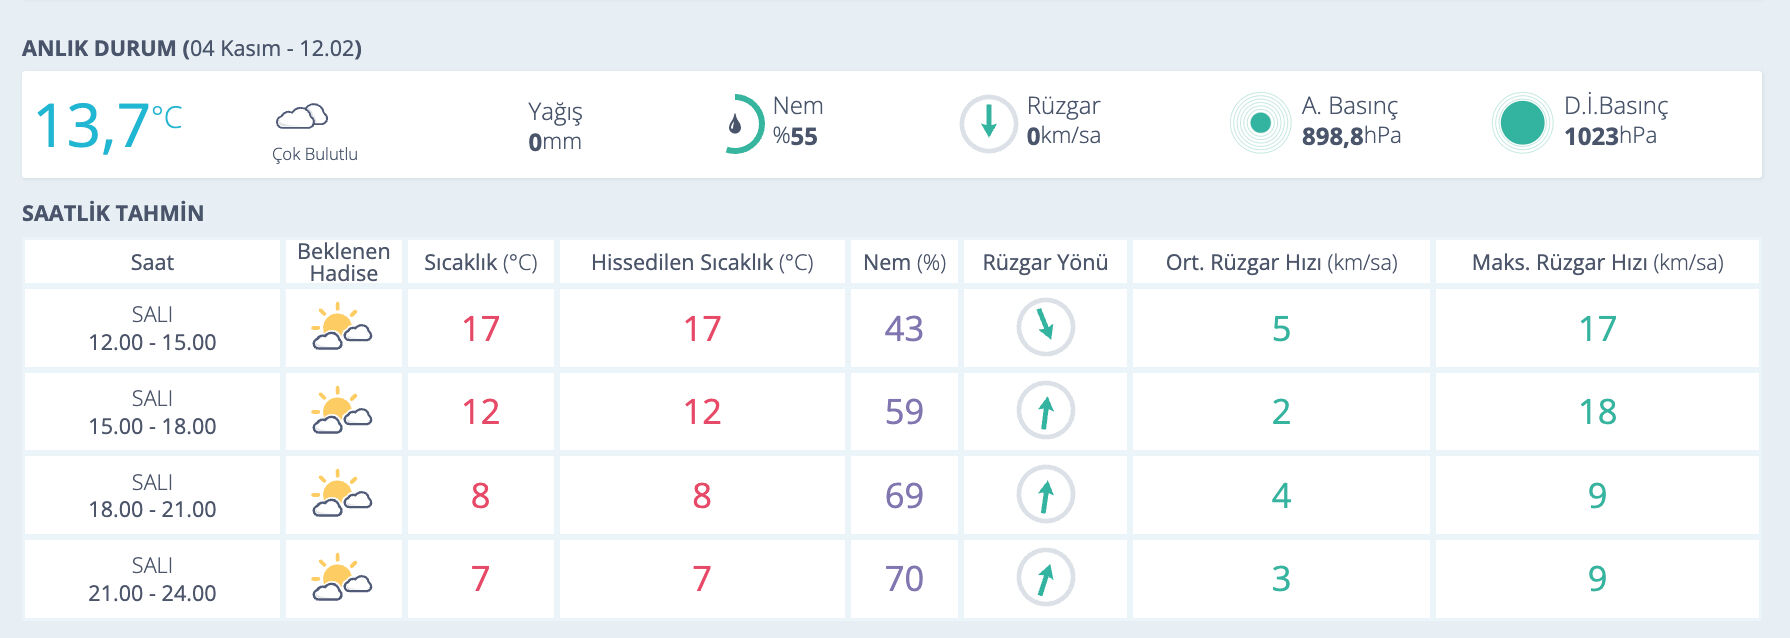Click the Çok Bulutlu cloud icon

point(302,117)
